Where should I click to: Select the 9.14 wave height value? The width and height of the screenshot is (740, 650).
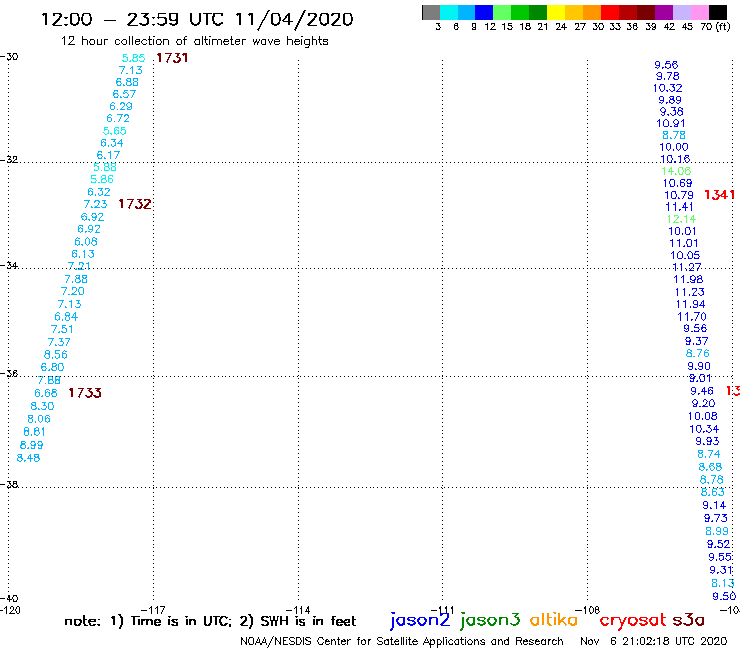tap(714, 505)
